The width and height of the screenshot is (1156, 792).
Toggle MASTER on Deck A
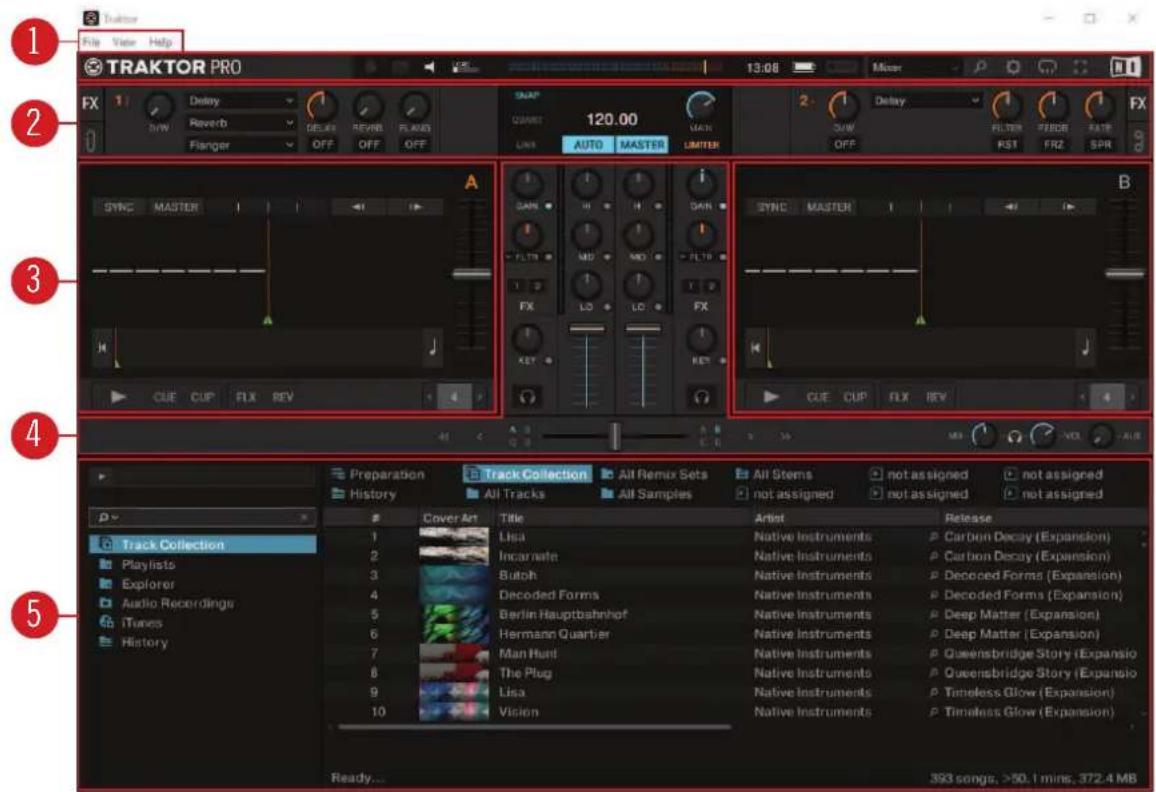176,207
